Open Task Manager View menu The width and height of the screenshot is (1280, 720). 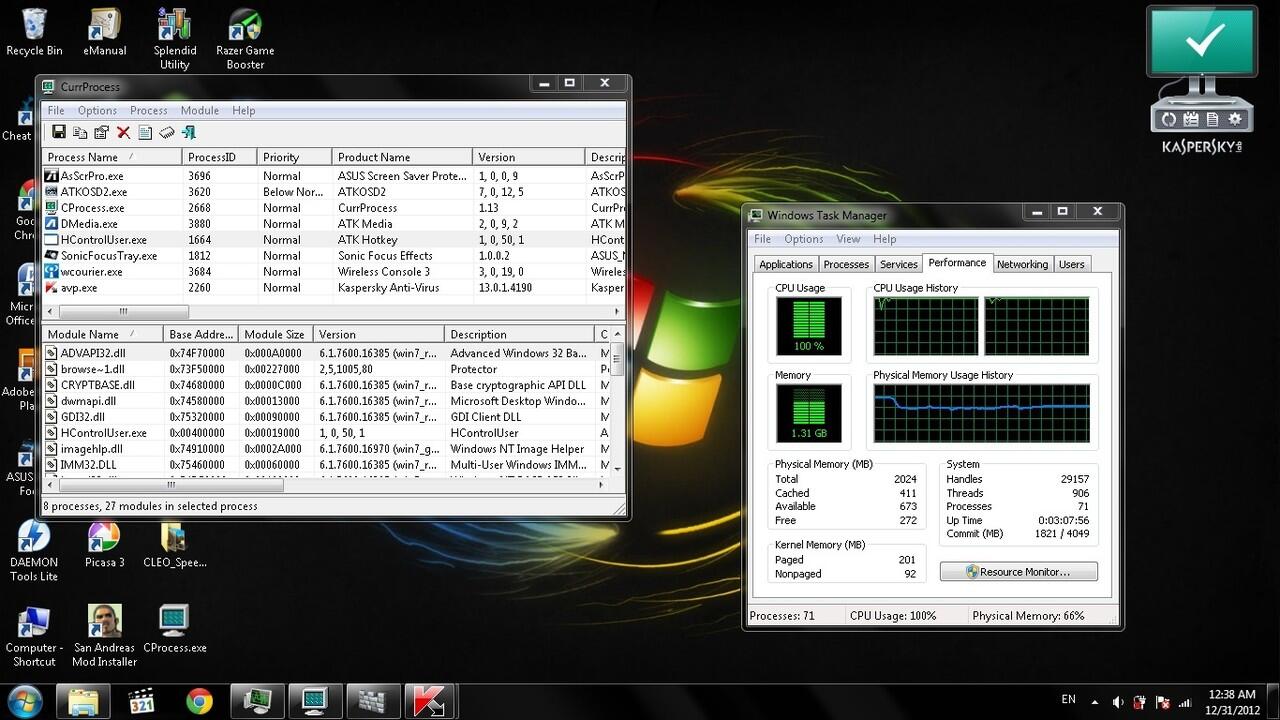pos(848,239)
